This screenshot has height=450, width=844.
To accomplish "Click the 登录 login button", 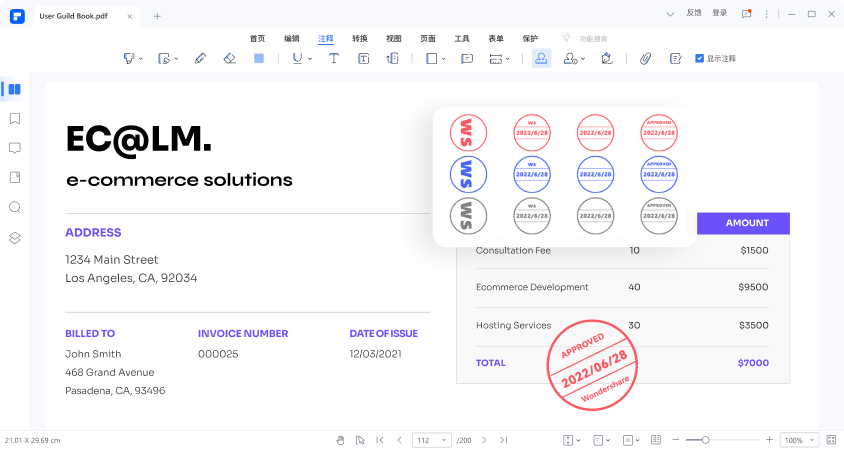I will coord(720,13).
